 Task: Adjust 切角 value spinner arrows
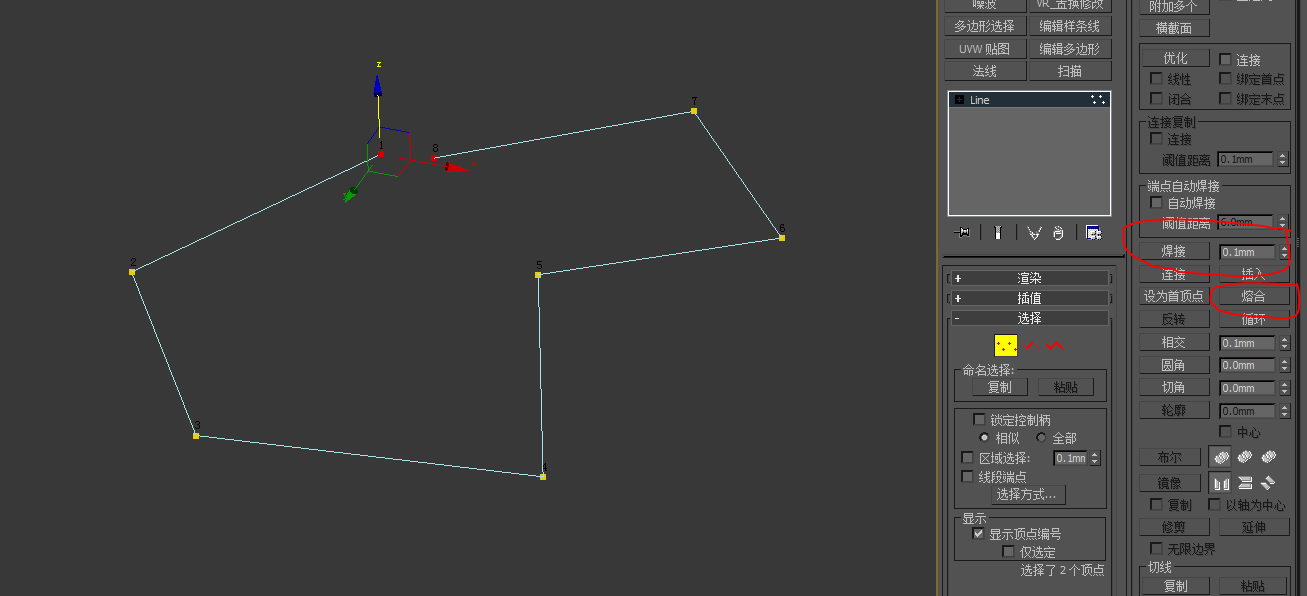pyautogui.click(x=1284, y=388)
